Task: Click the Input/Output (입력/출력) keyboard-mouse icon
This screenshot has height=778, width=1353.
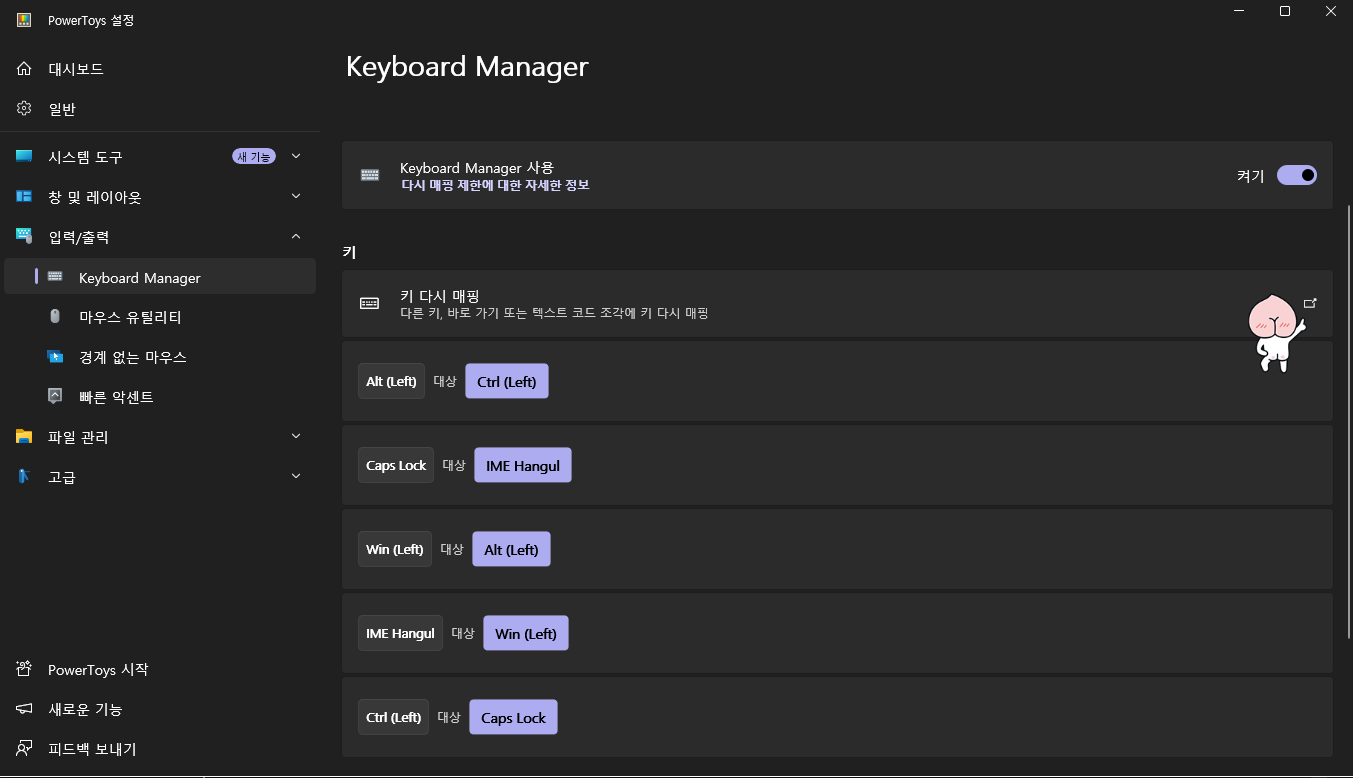Action: pyautogui.click(x=24, y=237)
